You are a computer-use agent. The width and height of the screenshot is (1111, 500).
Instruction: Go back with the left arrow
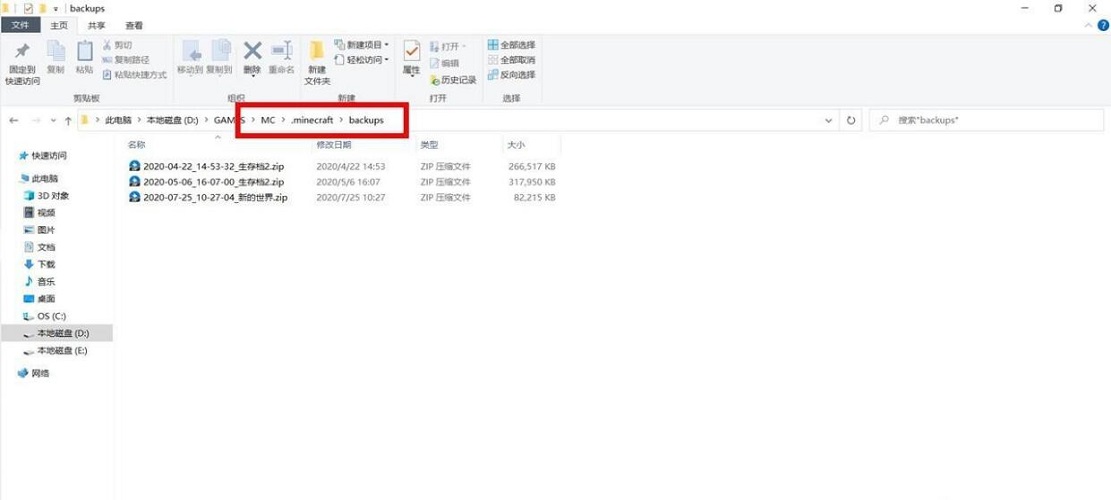pos(13,120)
